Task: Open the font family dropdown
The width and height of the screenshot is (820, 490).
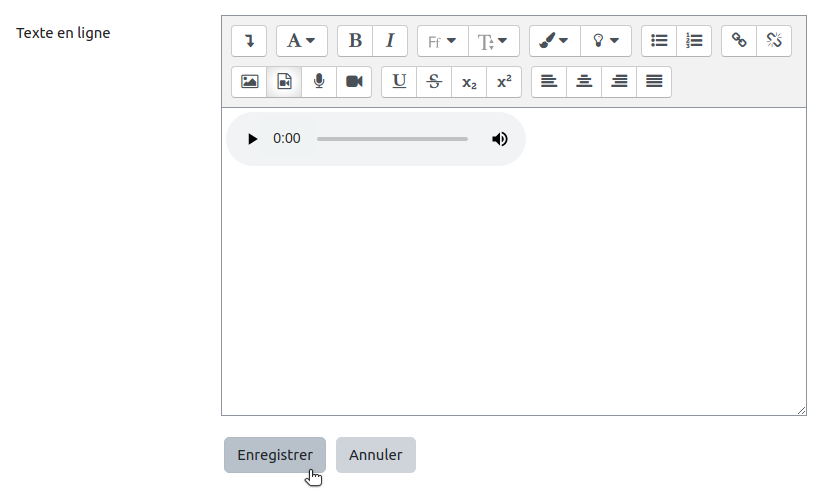Action: click(442, 41)
